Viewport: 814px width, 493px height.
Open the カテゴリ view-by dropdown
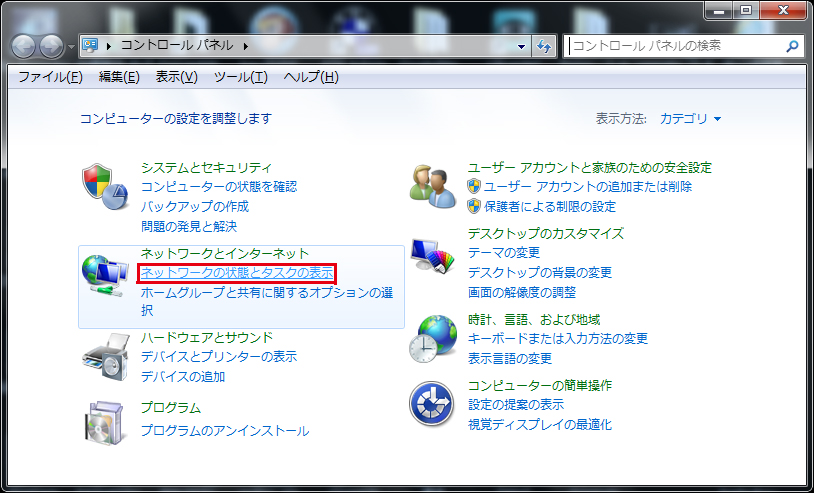[x=690, y=119]
